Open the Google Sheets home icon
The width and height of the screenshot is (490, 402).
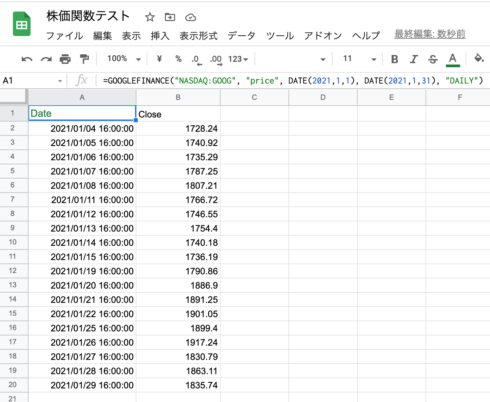(x=22, y=24)
